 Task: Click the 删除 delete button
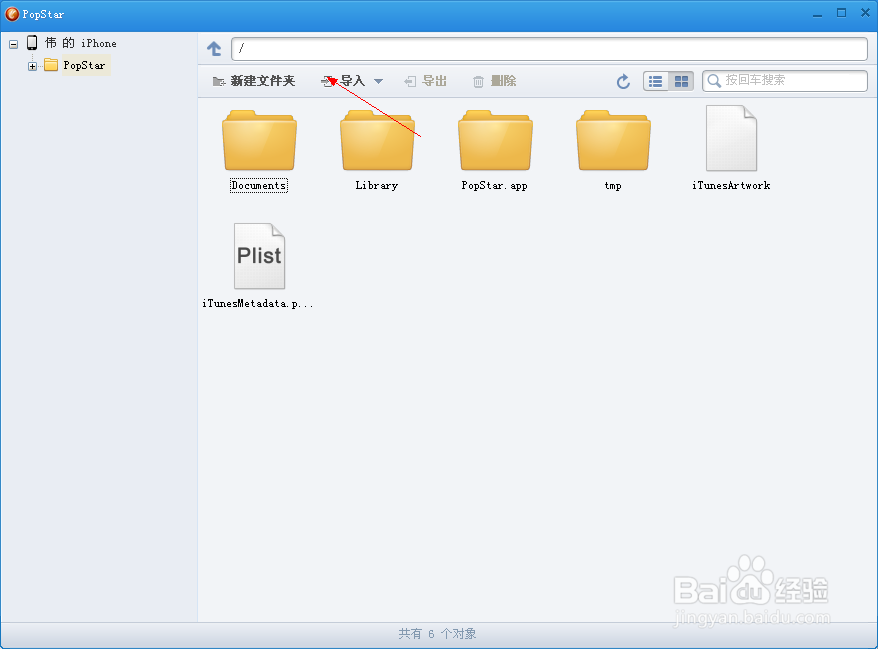click(x=494, y=81)
